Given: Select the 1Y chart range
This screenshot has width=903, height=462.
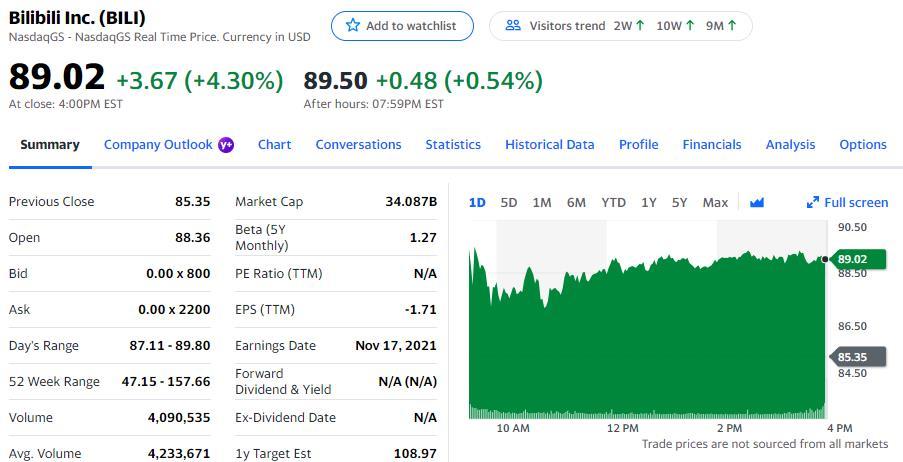Looking at the screenshot, I should [x=648, y=203].
